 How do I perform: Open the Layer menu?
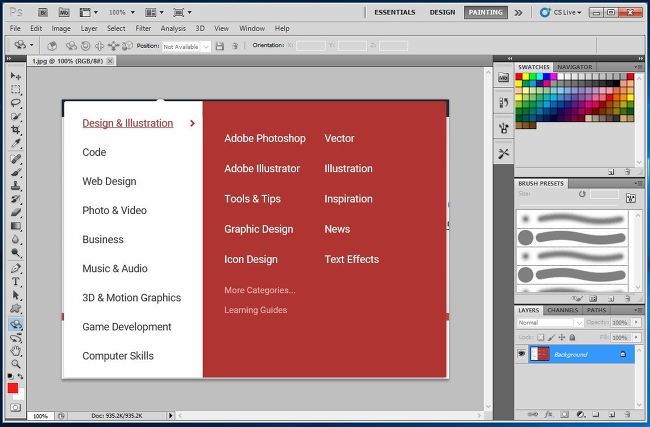[x=89, y=28]
